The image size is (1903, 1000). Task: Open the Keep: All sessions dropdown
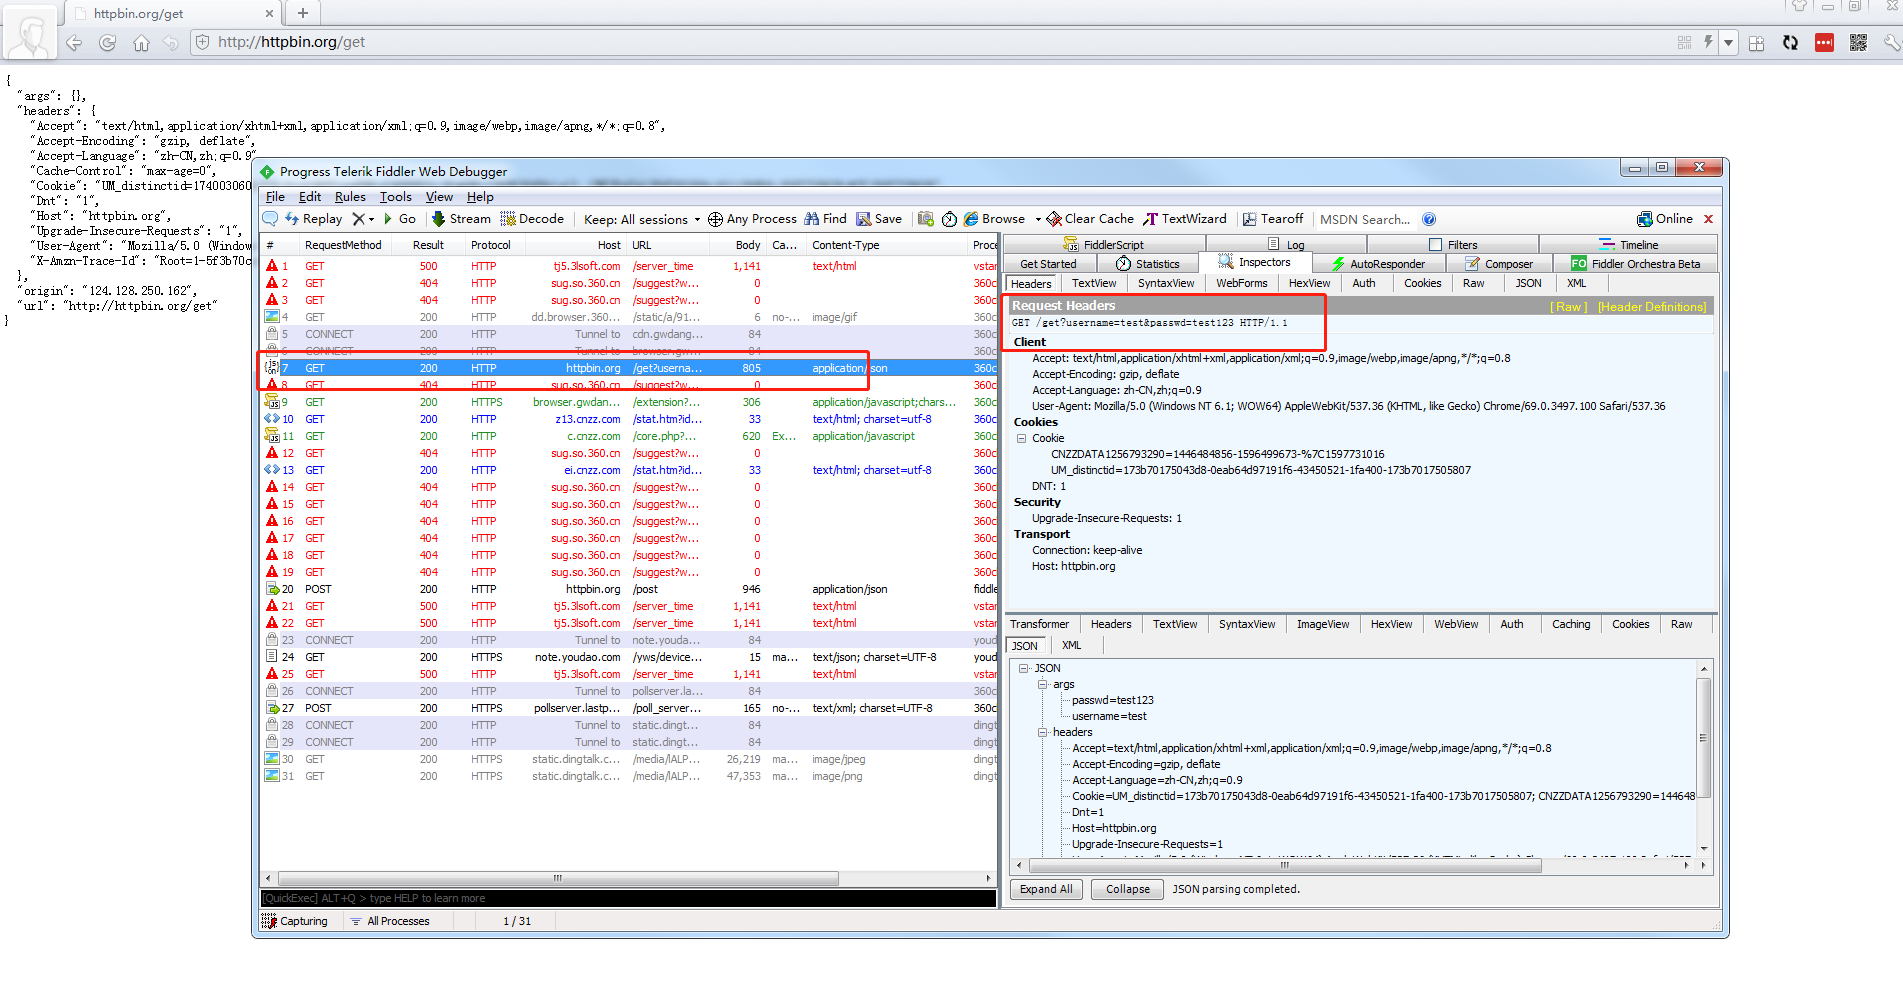tap(642, 219)
